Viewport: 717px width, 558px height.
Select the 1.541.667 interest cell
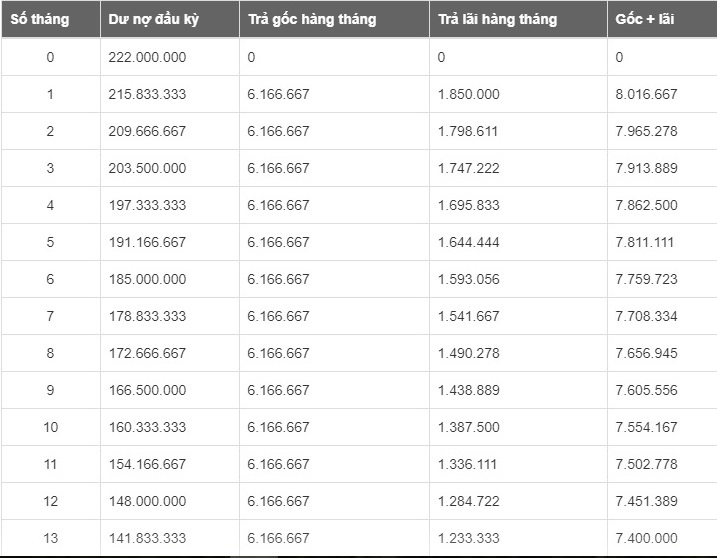468,316
